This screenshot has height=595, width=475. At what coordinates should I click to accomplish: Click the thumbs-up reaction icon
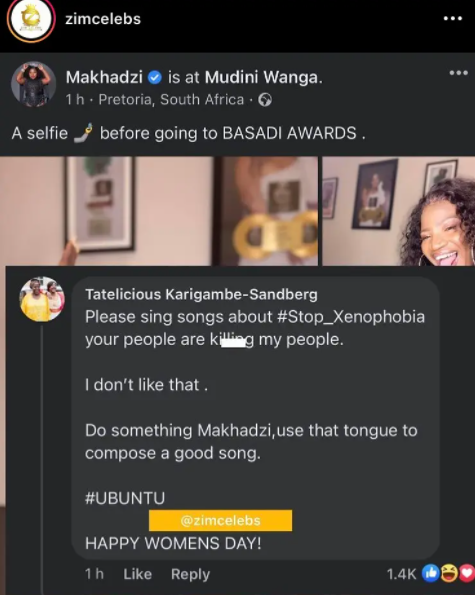[x=431, y=573]
